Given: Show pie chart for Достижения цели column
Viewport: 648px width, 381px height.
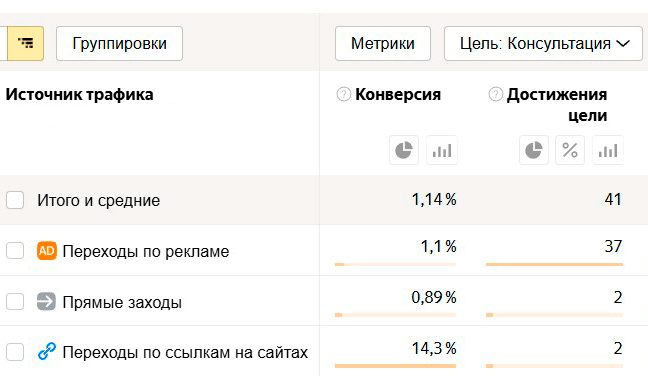Looking at the screenshot, I should pos(534,150).
